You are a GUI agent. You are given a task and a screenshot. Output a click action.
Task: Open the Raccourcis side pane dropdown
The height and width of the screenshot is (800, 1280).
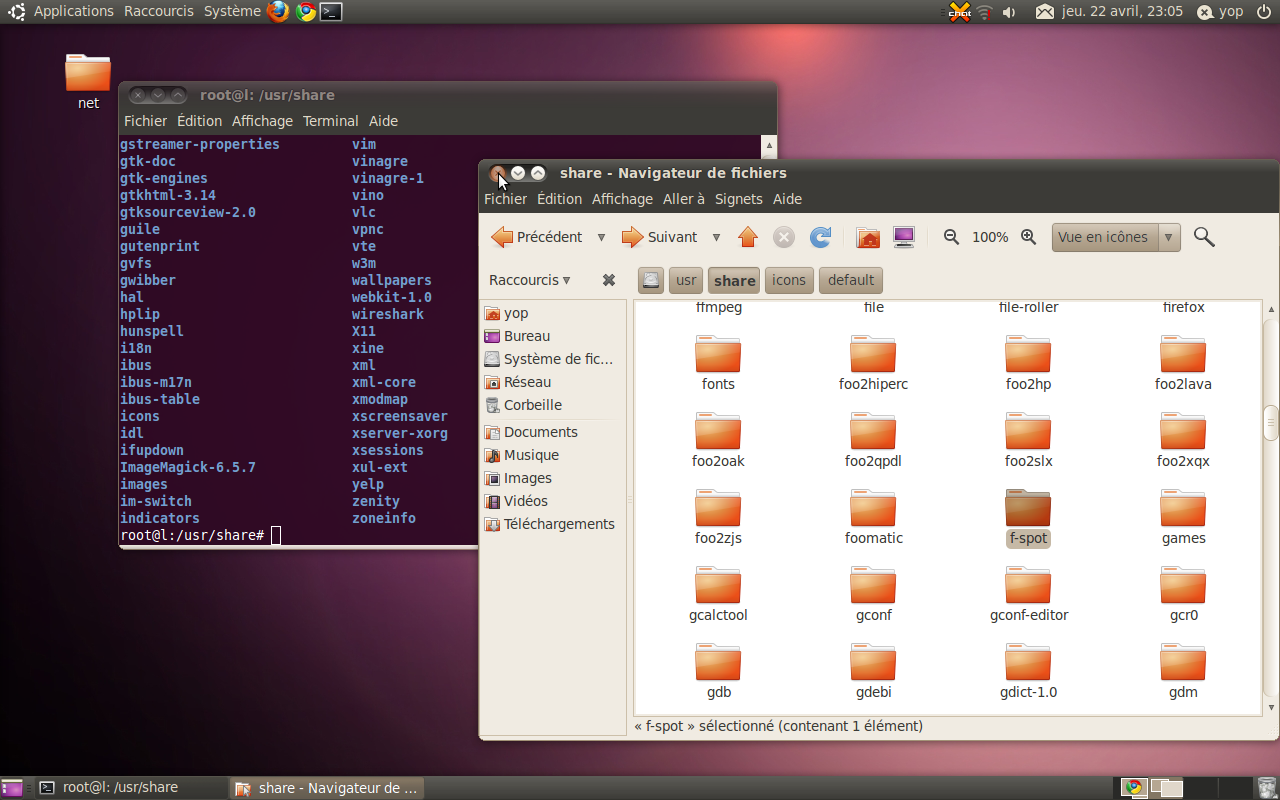pos(530,280)
